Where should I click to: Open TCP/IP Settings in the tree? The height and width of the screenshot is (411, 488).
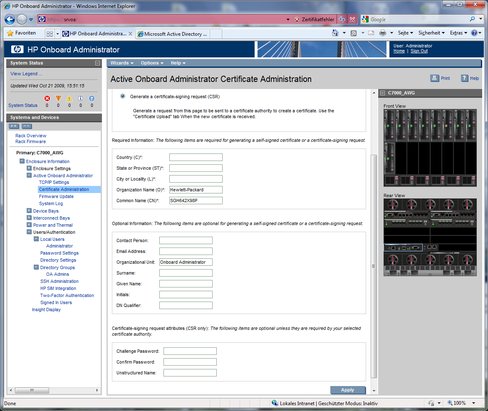click(x=54, y=182)
